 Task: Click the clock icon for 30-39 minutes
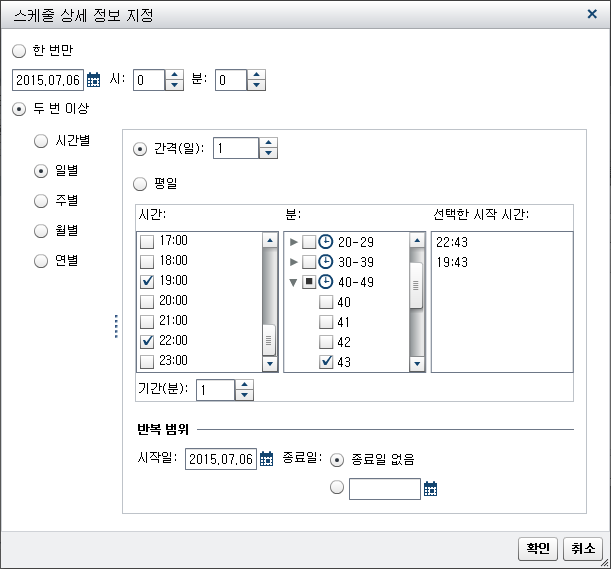click(x=326, y=262)
